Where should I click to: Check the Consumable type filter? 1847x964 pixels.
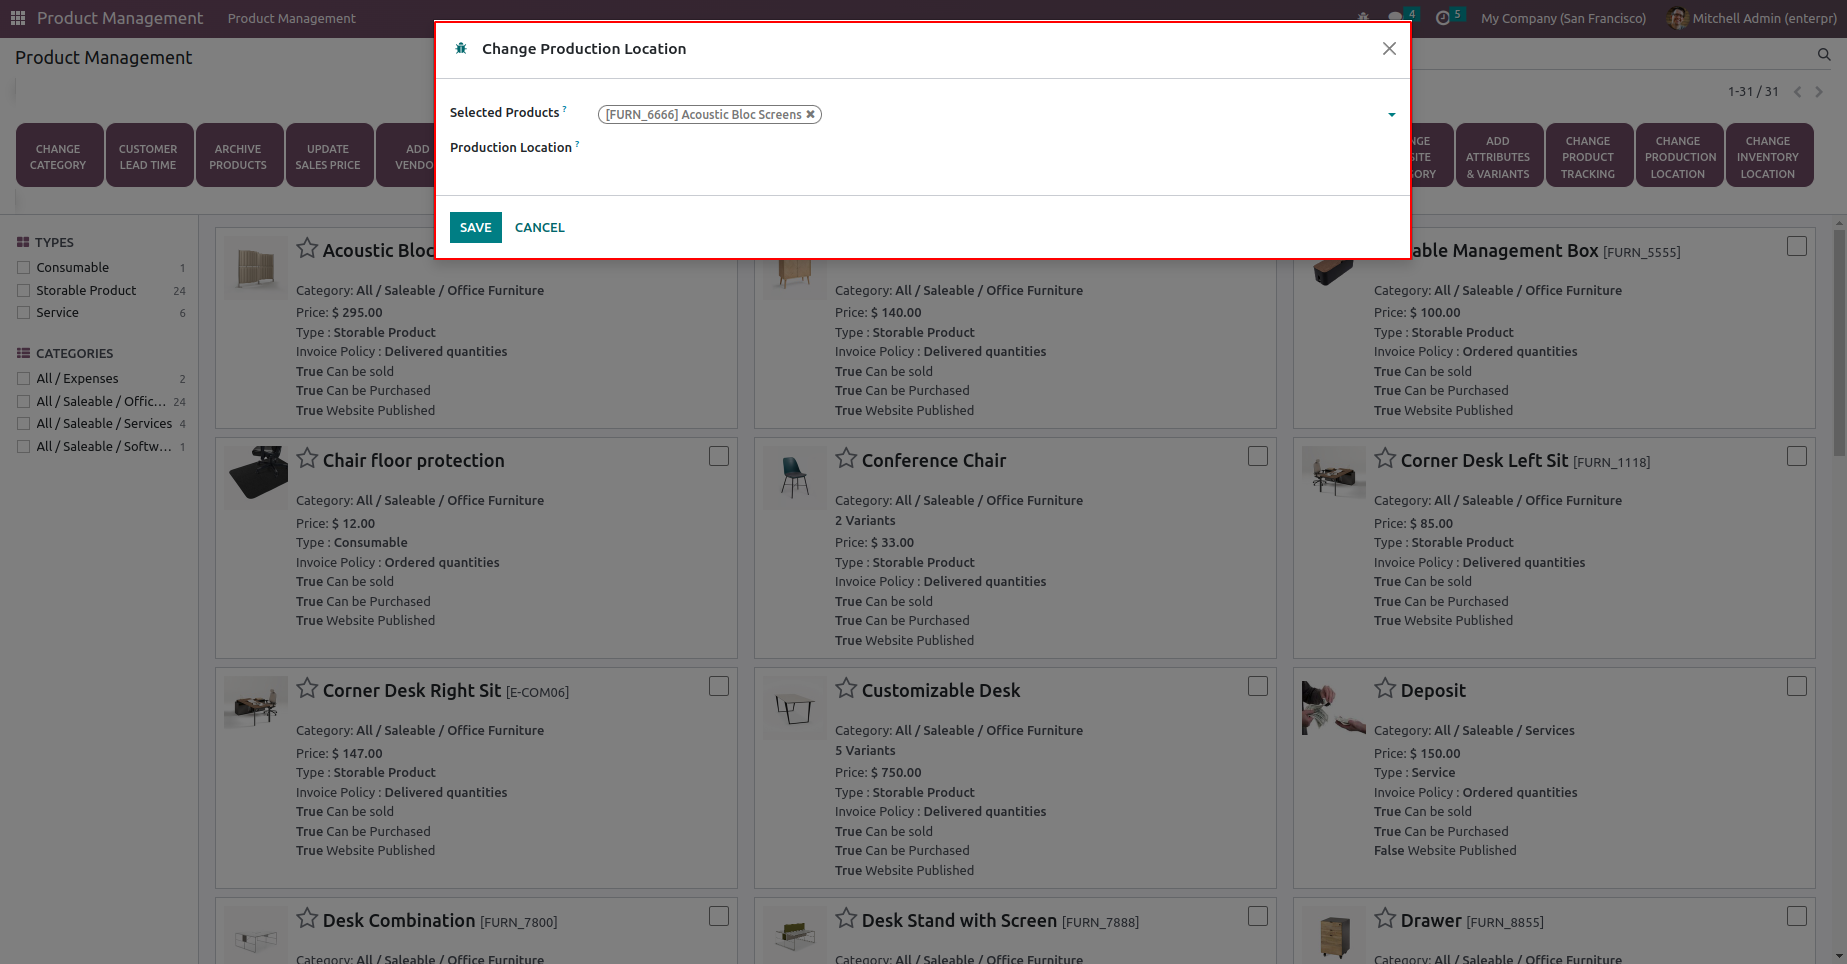(x=23, y=267)
